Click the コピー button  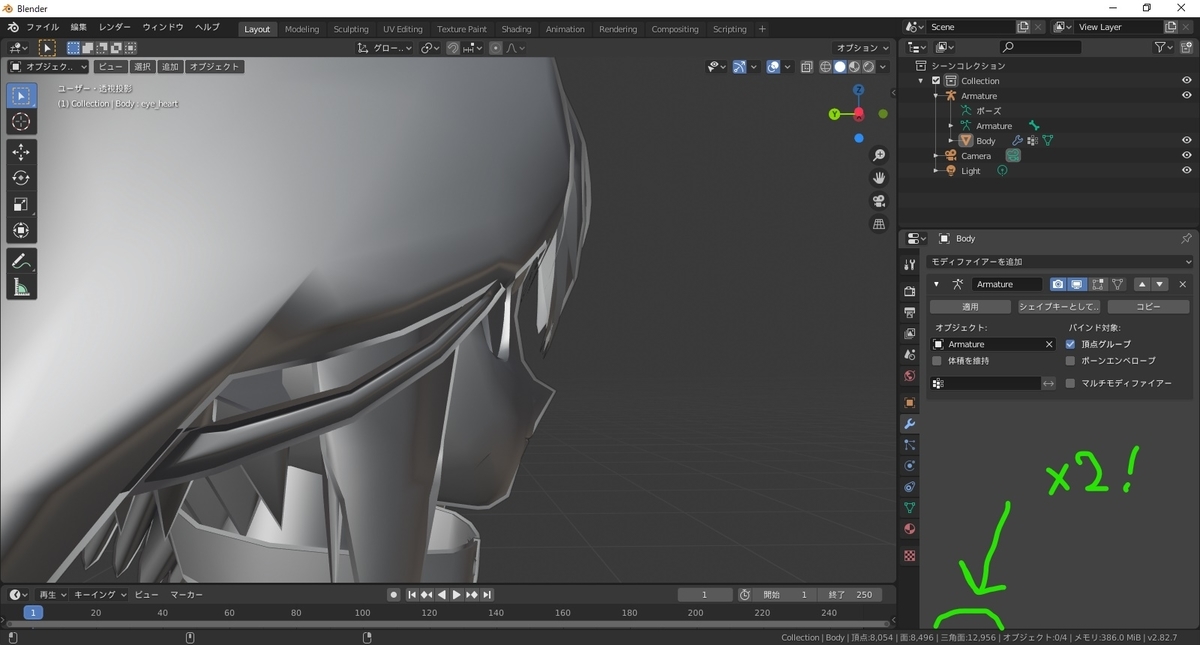pyautogui.click(x=1147, y=307)
